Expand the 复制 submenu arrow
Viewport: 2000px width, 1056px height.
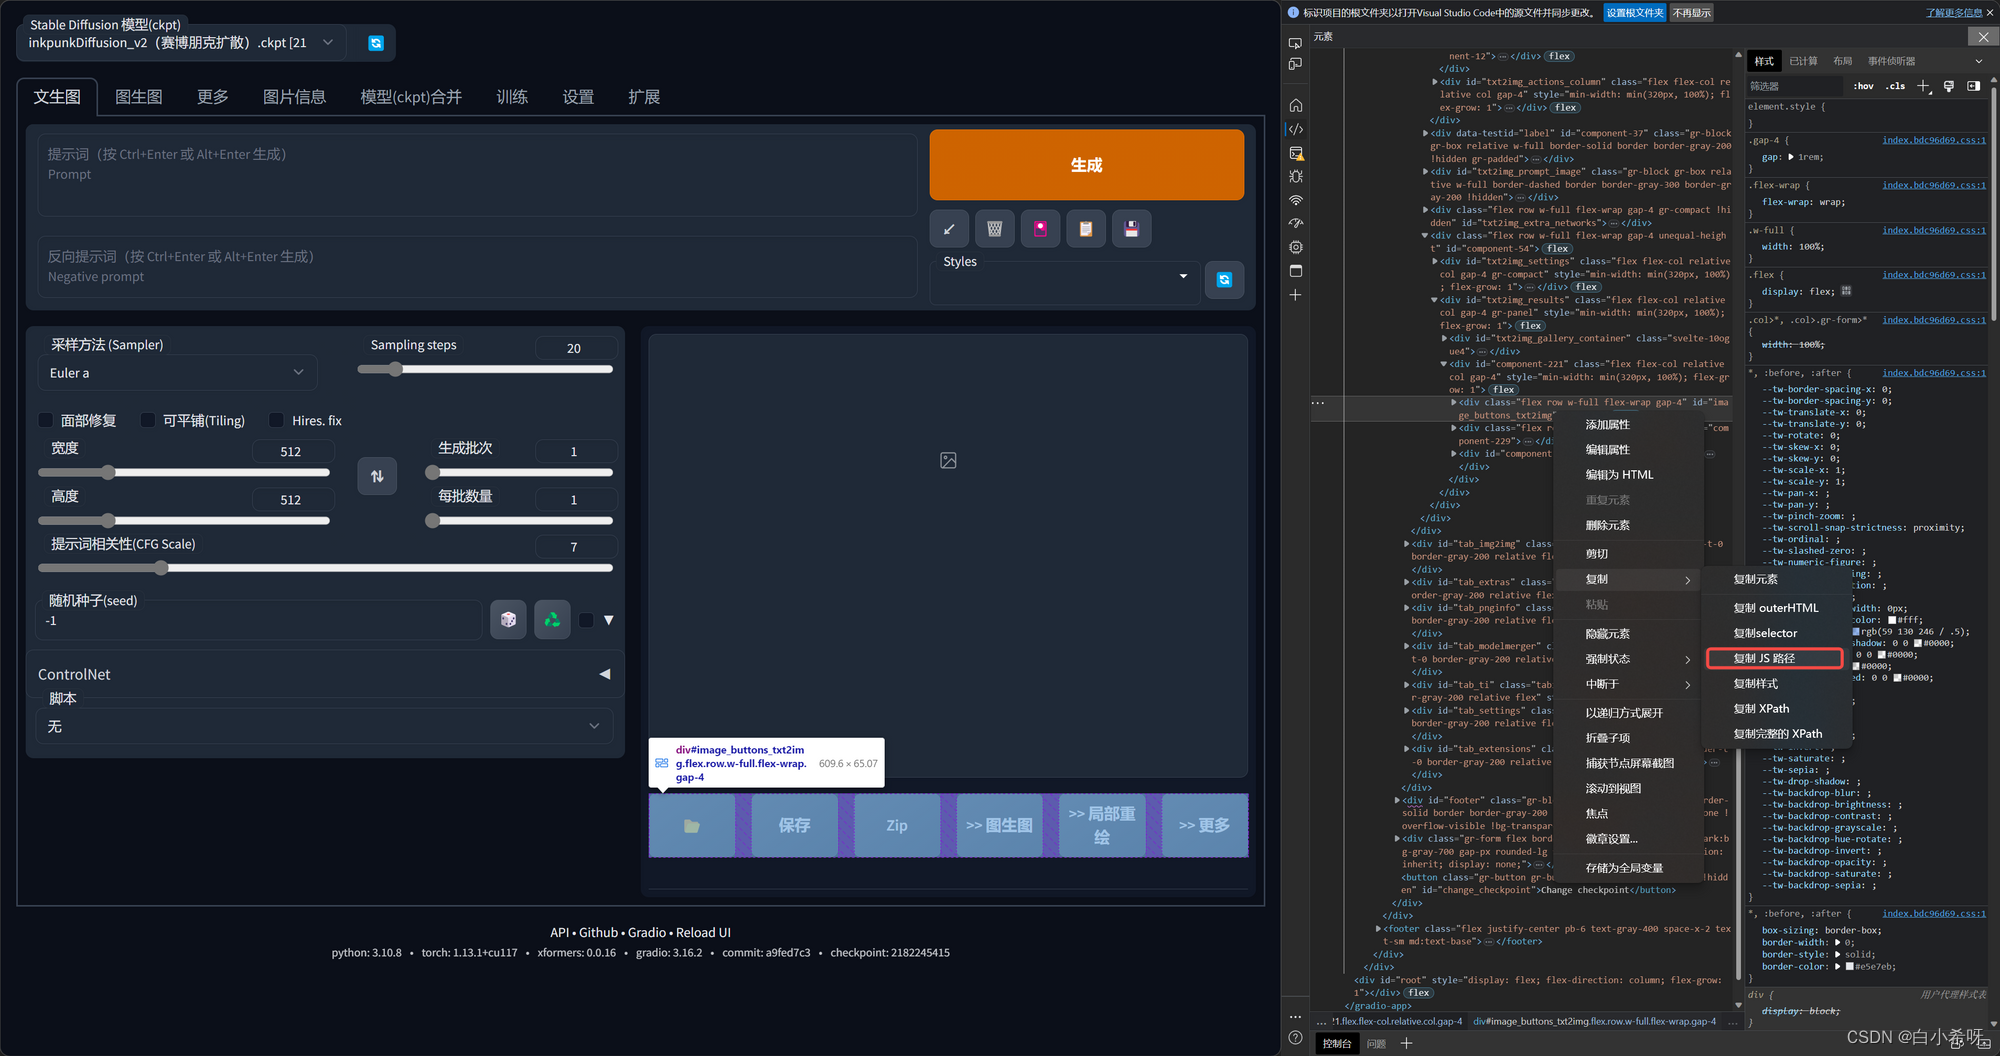click(x=1688, y=580)
